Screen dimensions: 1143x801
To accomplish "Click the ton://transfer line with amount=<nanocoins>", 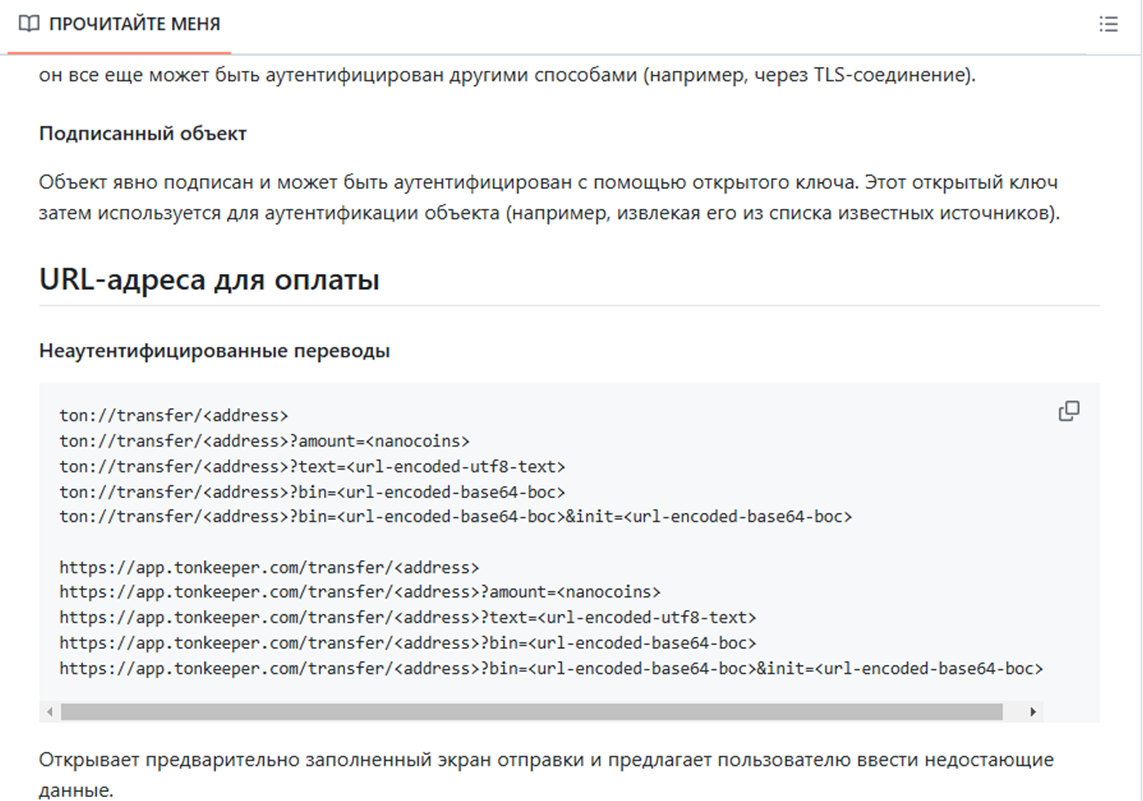I will point(264,440).
